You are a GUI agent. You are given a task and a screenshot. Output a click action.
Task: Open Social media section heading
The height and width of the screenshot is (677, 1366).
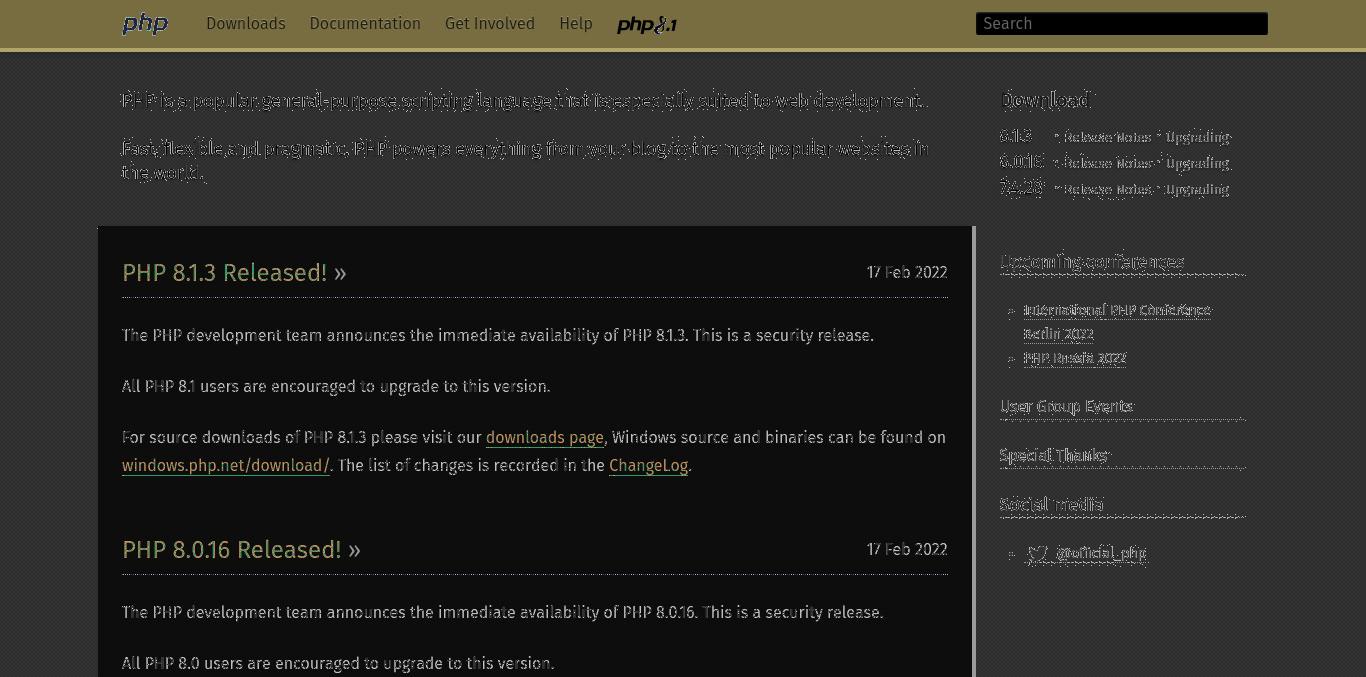[x=1052, y=504]
